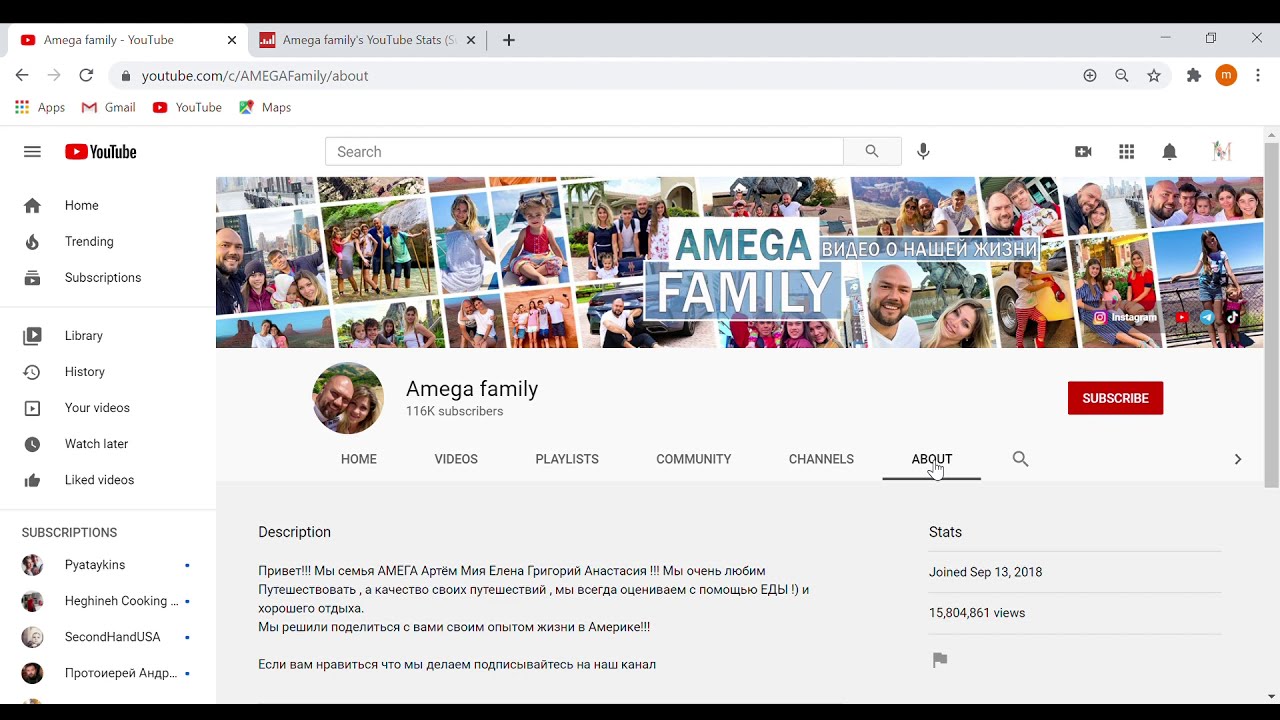Go to Home in sidebar
This screenshot has width=1280, height=720.
(108, 206)
